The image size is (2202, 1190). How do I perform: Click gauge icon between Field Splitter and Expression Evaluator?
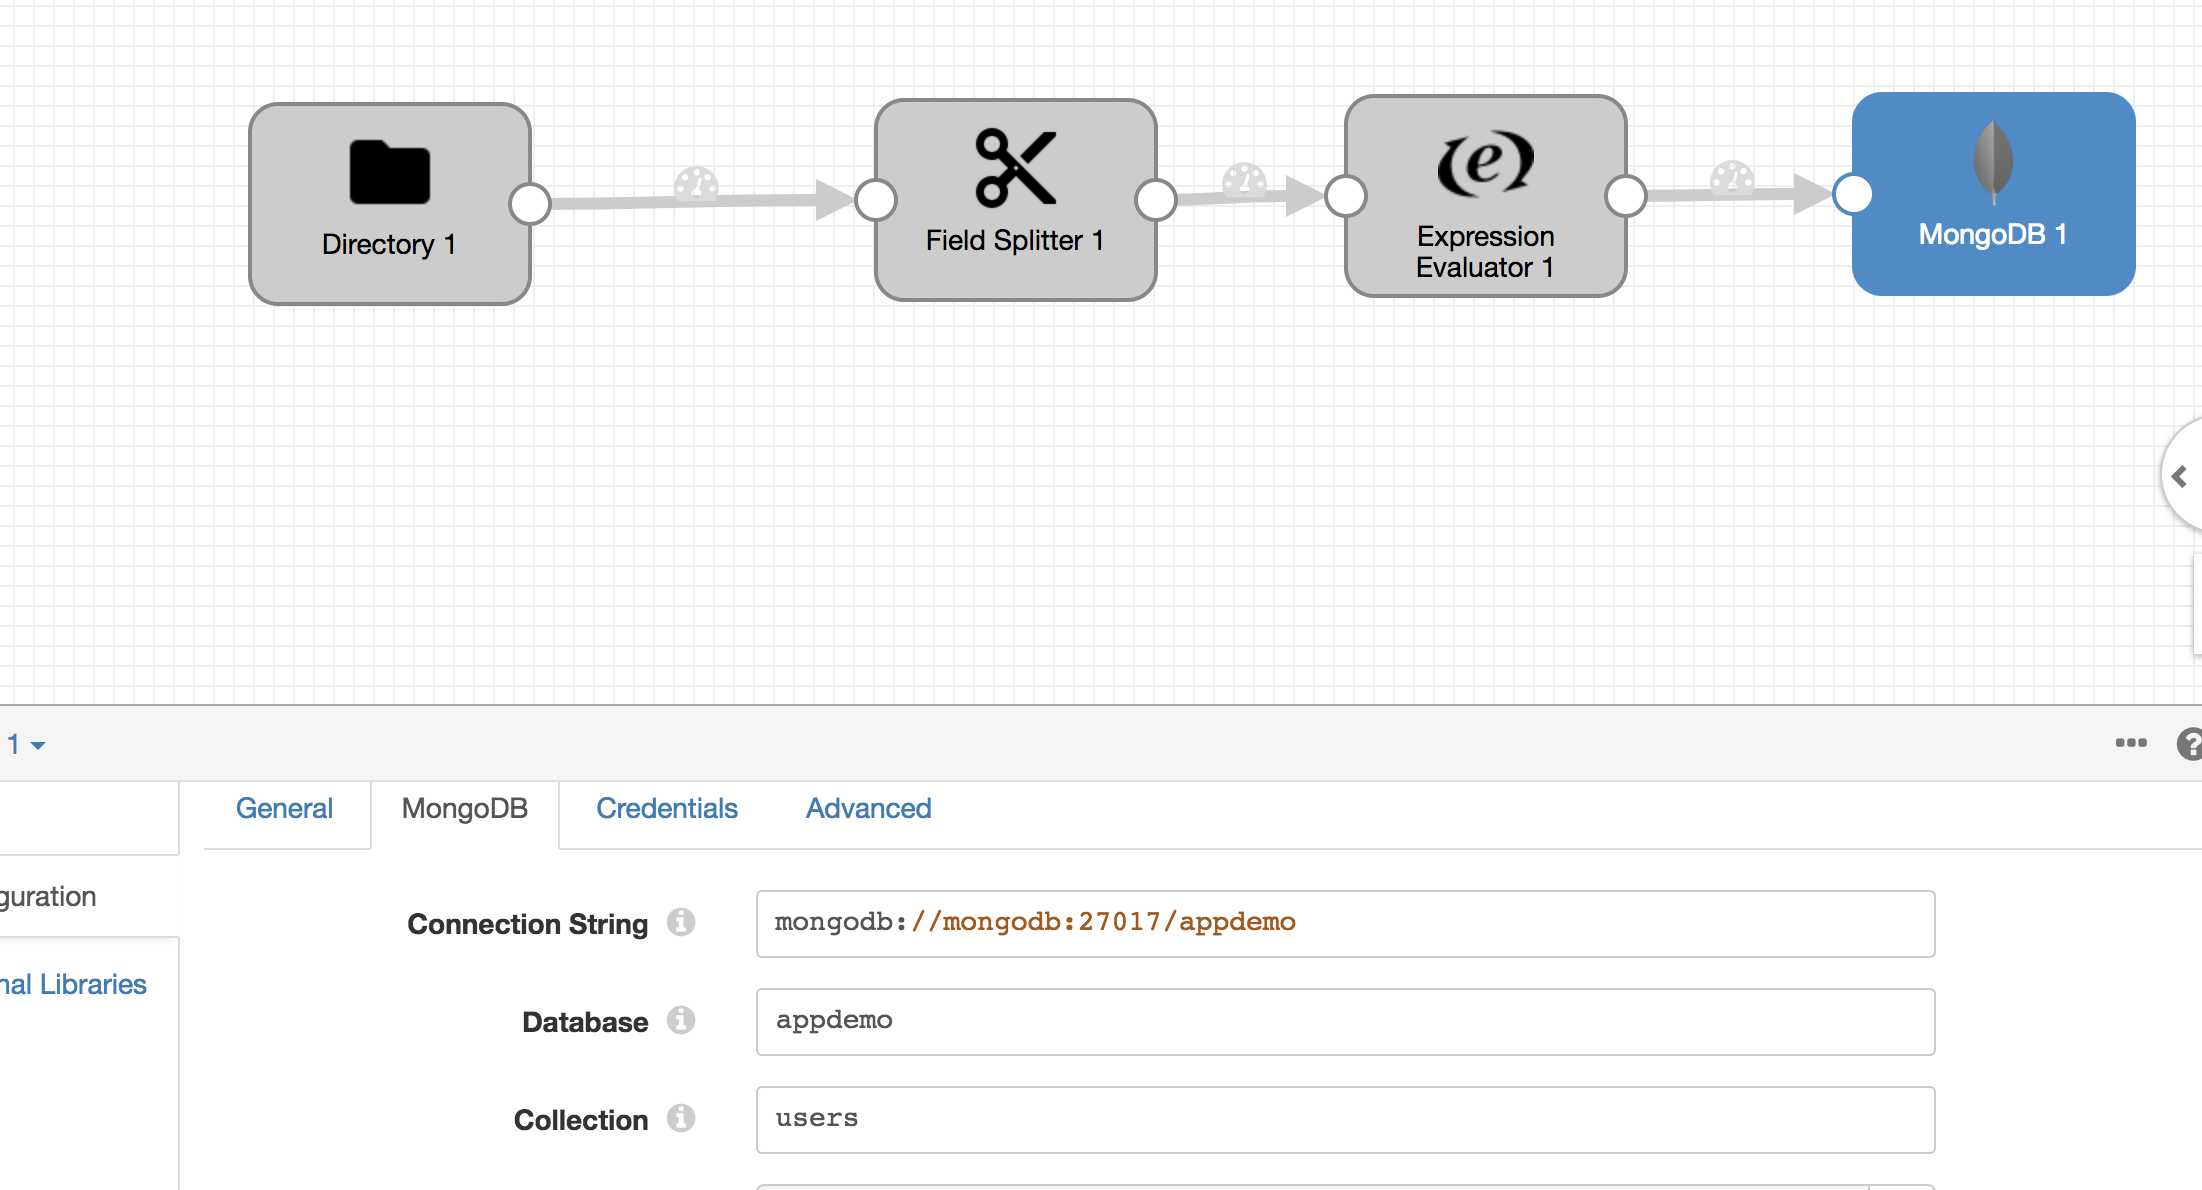pos(1244,180)
